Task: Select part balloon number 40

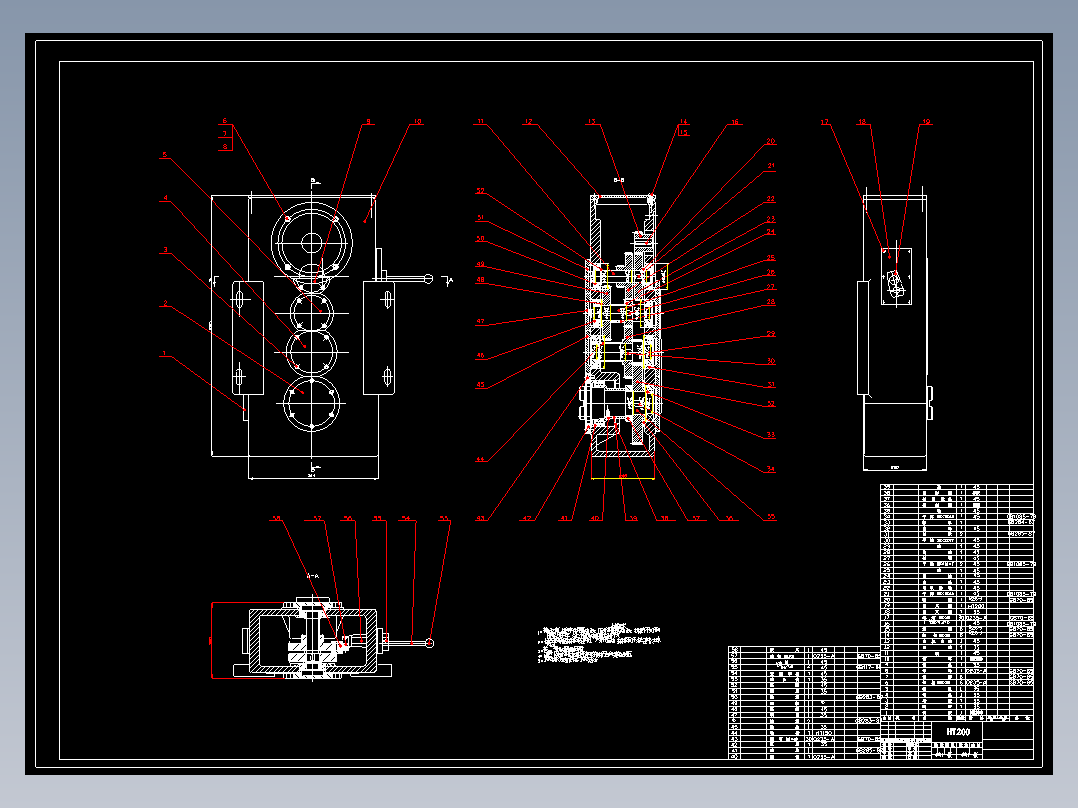Action: pyautogui.click(x=595, y=518)
